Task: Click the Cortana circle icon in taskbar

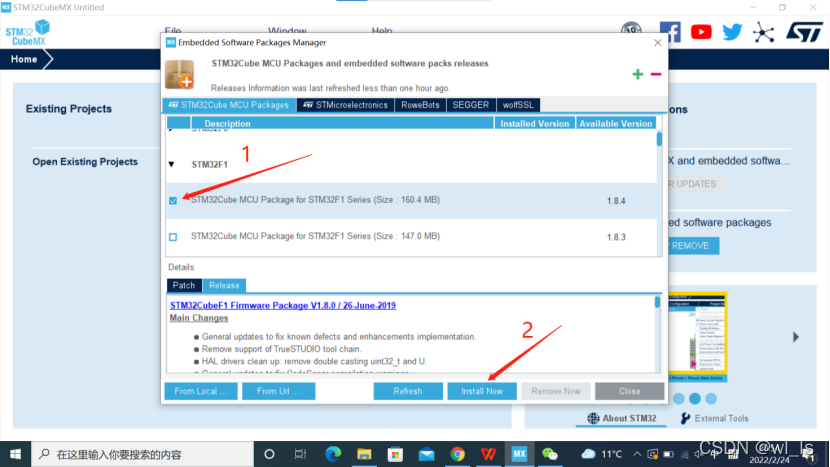Action: (269, 454)
